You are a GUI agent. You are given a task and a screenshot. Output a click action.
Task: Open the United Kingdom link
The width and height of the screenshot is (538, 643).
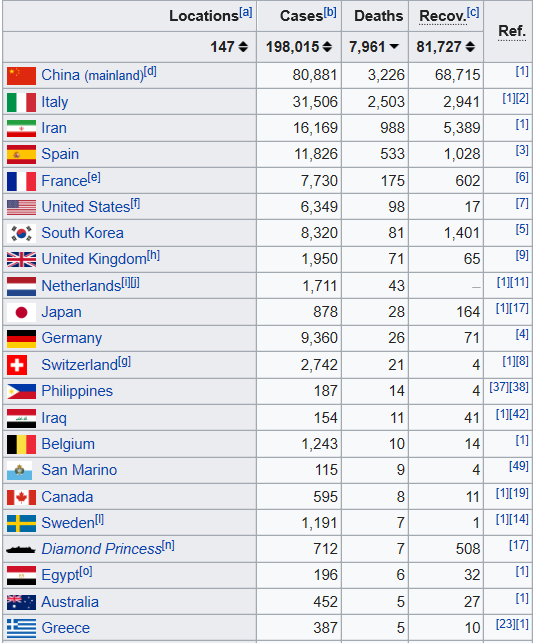point(94,260)
